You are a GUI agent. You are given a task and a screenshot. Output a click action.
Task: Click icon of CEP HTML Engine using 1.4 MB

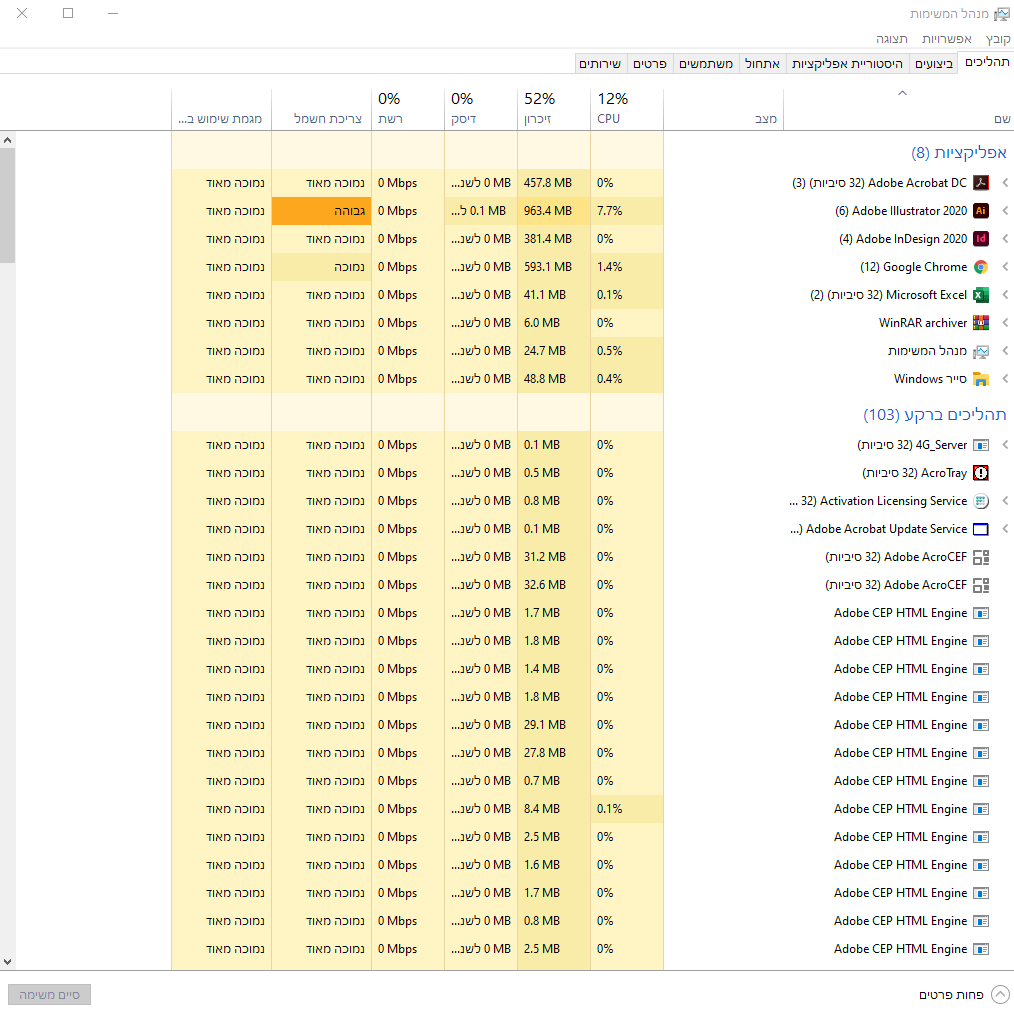(x=981, y=669)
